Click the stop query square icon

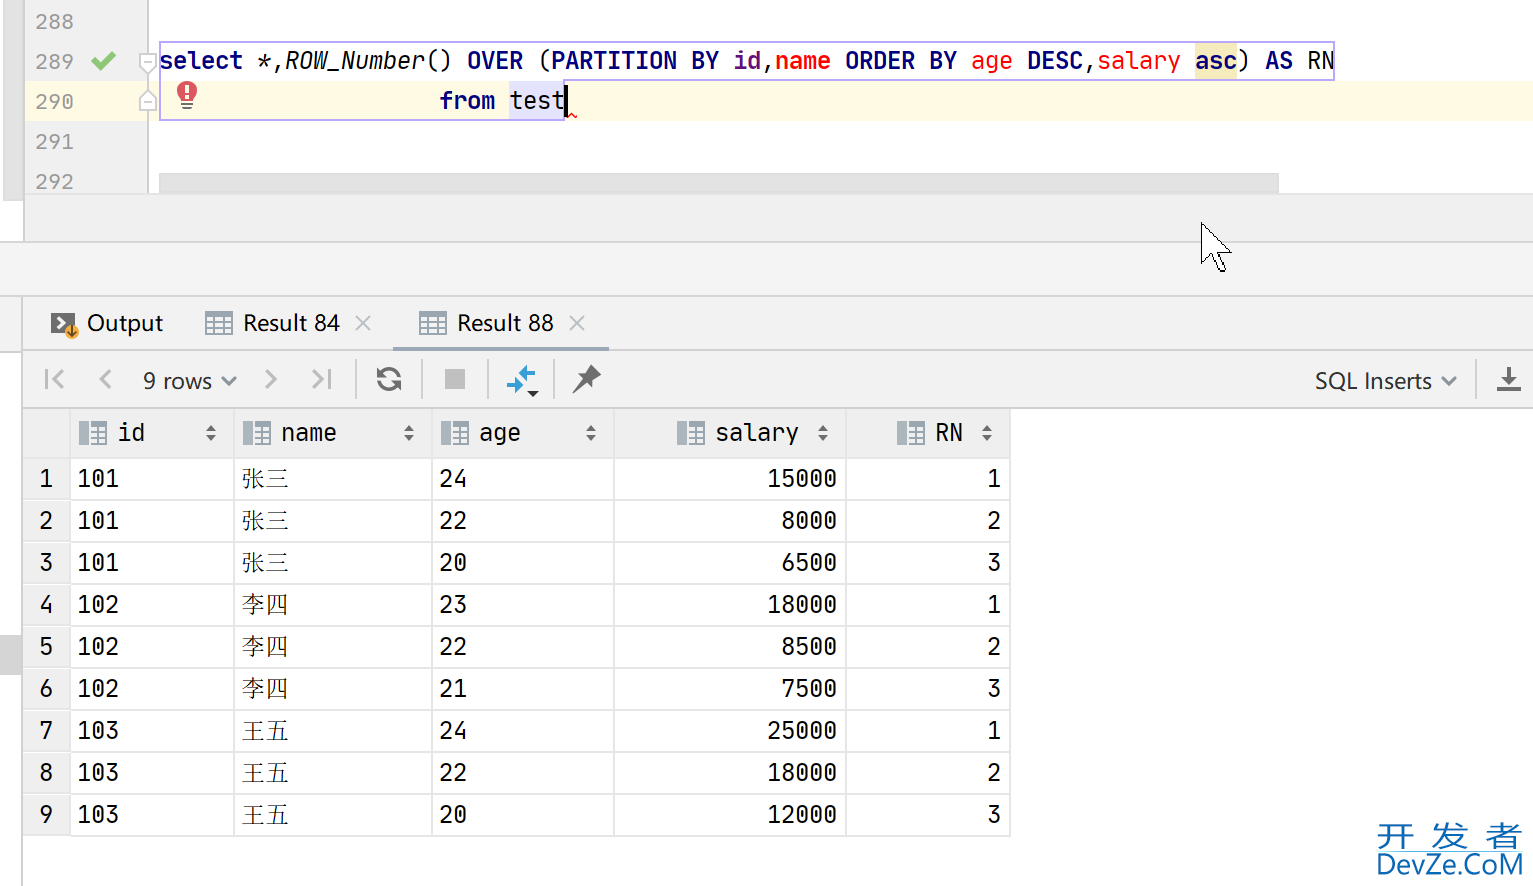click(455, 379)
